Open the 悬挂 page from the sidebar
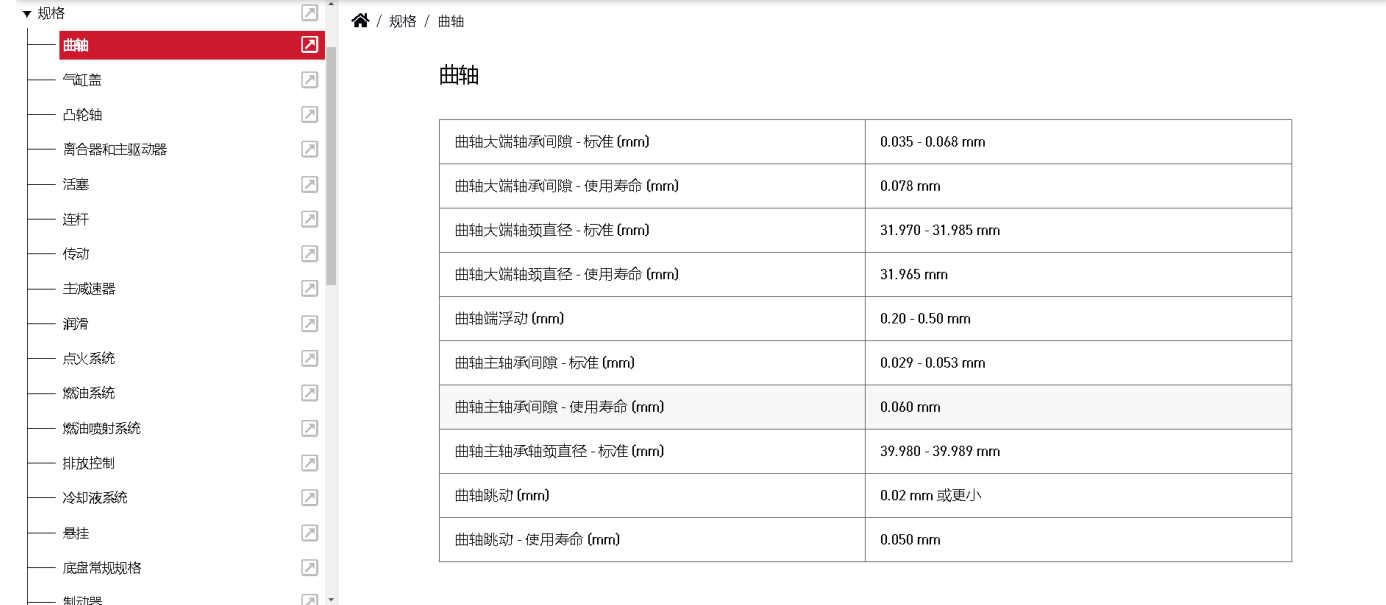 [x=75, y=532]
